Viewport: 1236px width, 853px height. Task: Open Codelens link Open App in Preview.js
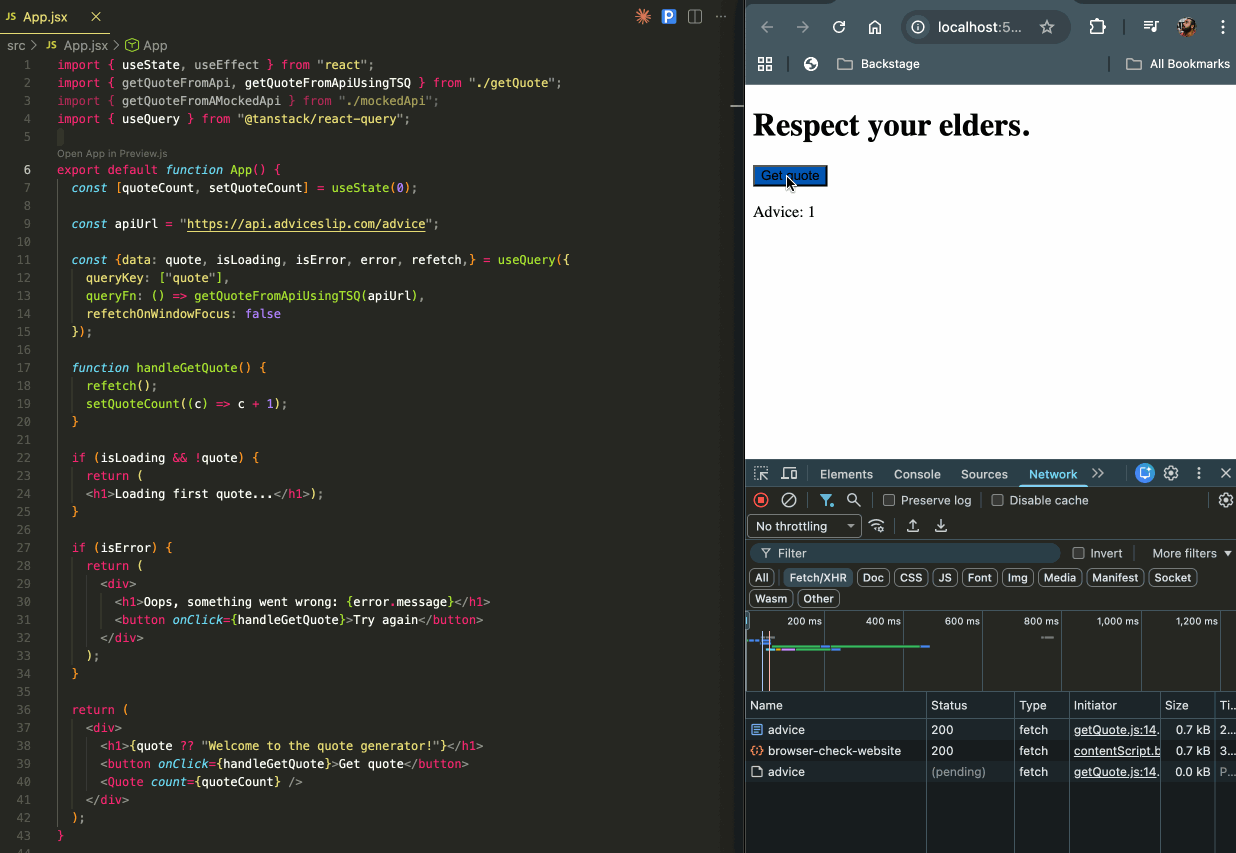coord(112,154)
